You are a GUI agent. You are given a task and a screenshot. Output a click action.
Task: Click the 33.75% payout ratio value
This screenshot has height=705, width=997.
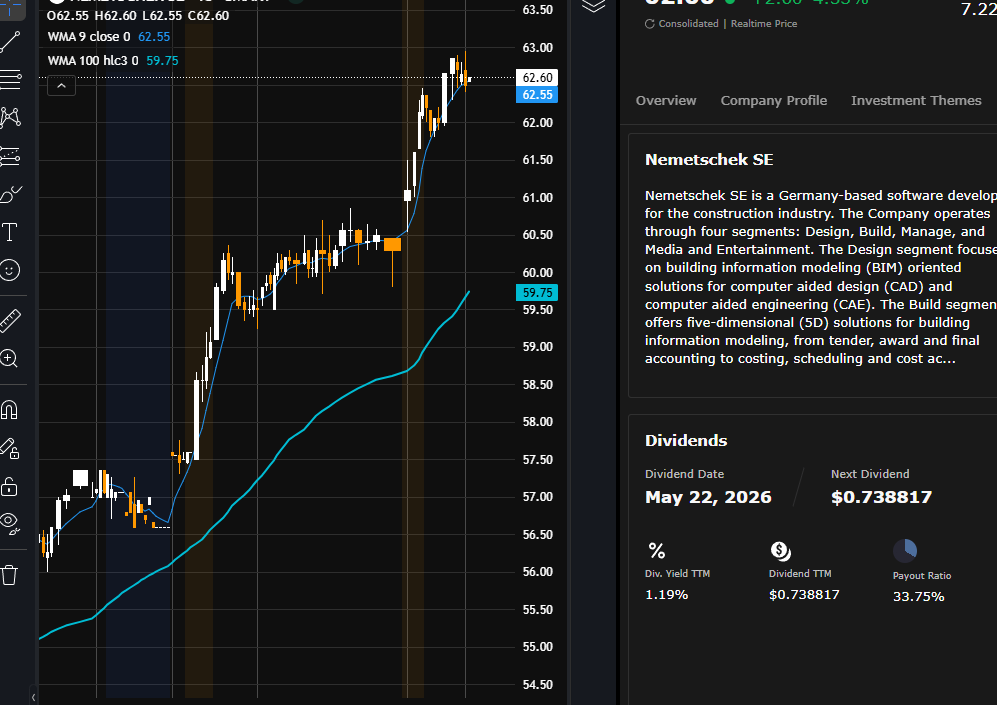point(918,596)
